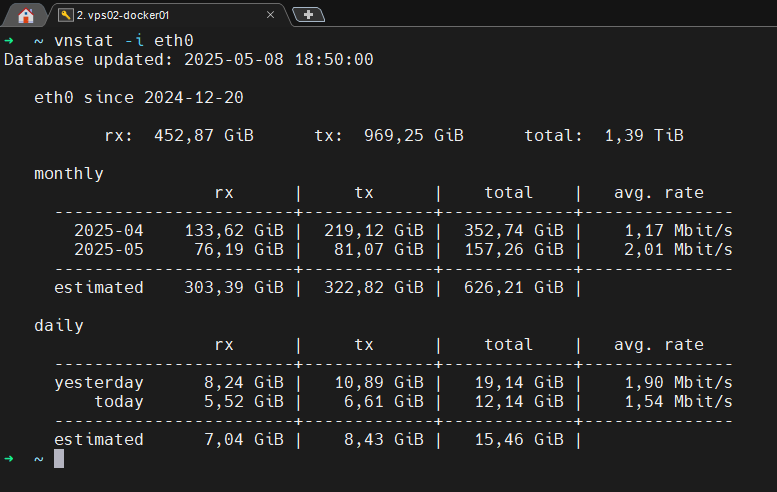The height and width of the screenshot is (492, 777).
Task: Click the green prompt arrow on the vnstat line
Action: click(x=9, y=40)
